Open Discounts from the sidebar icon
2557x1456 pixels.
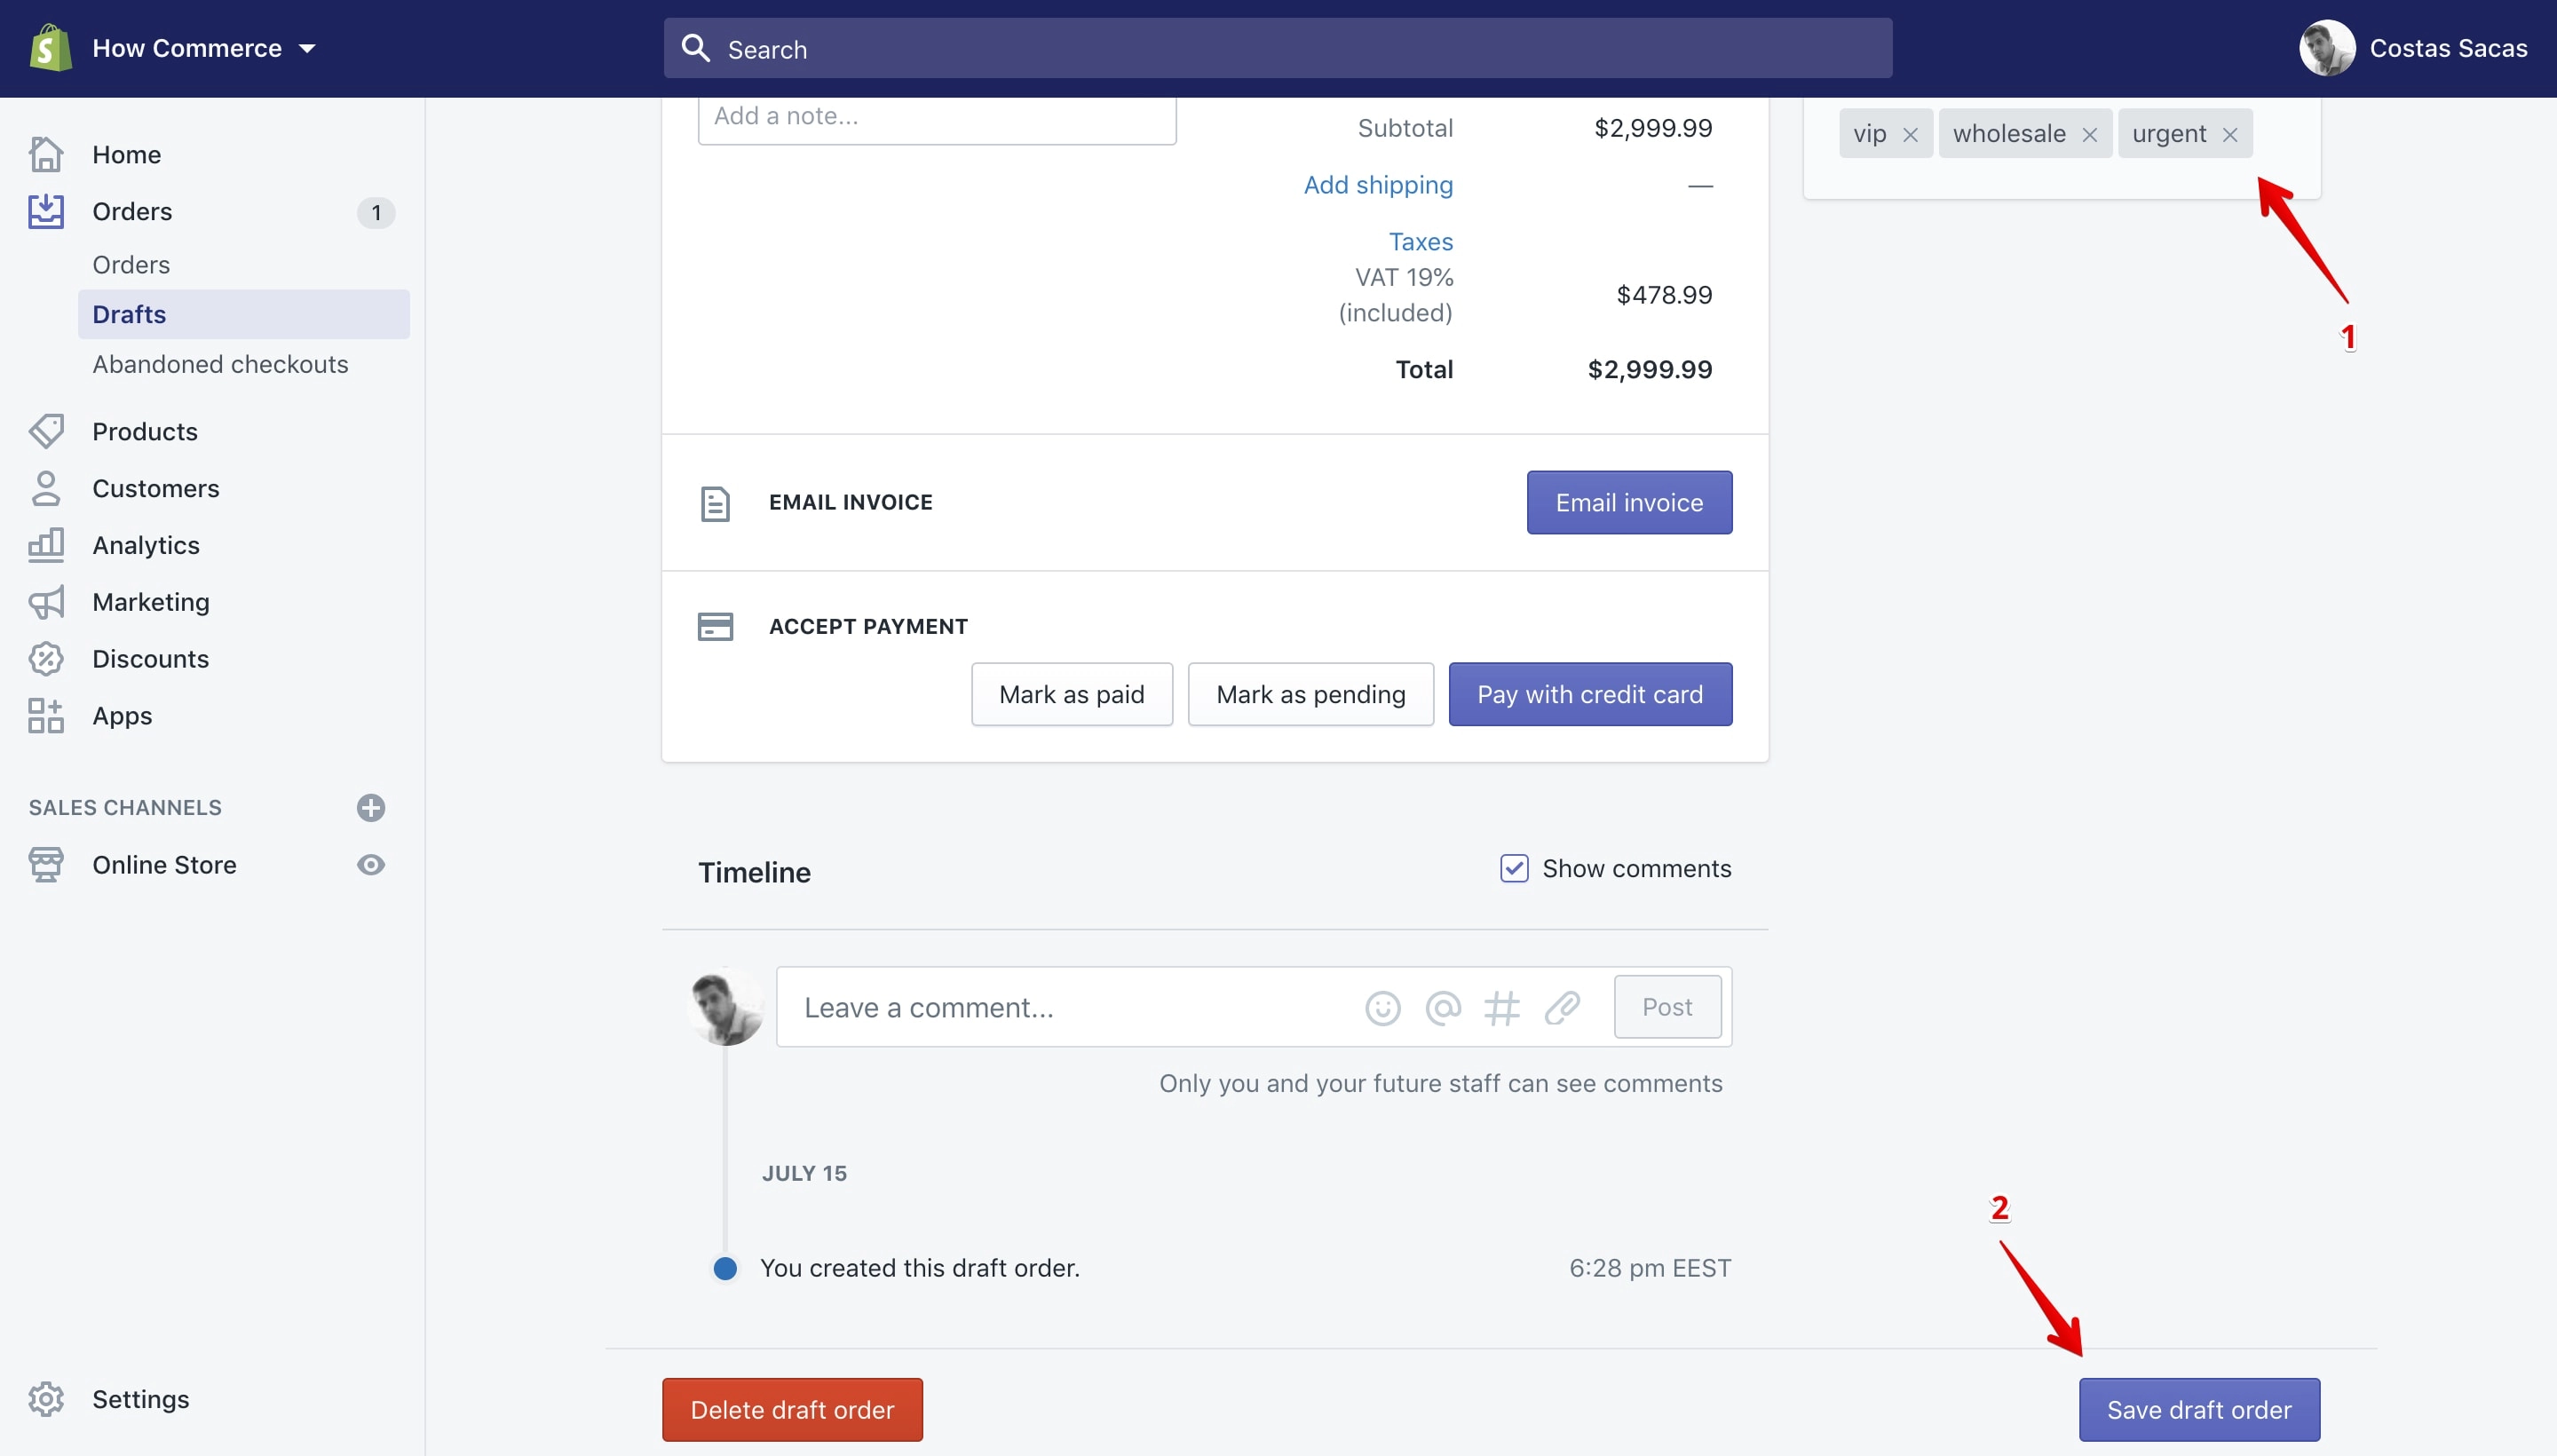tap(46, 659)
